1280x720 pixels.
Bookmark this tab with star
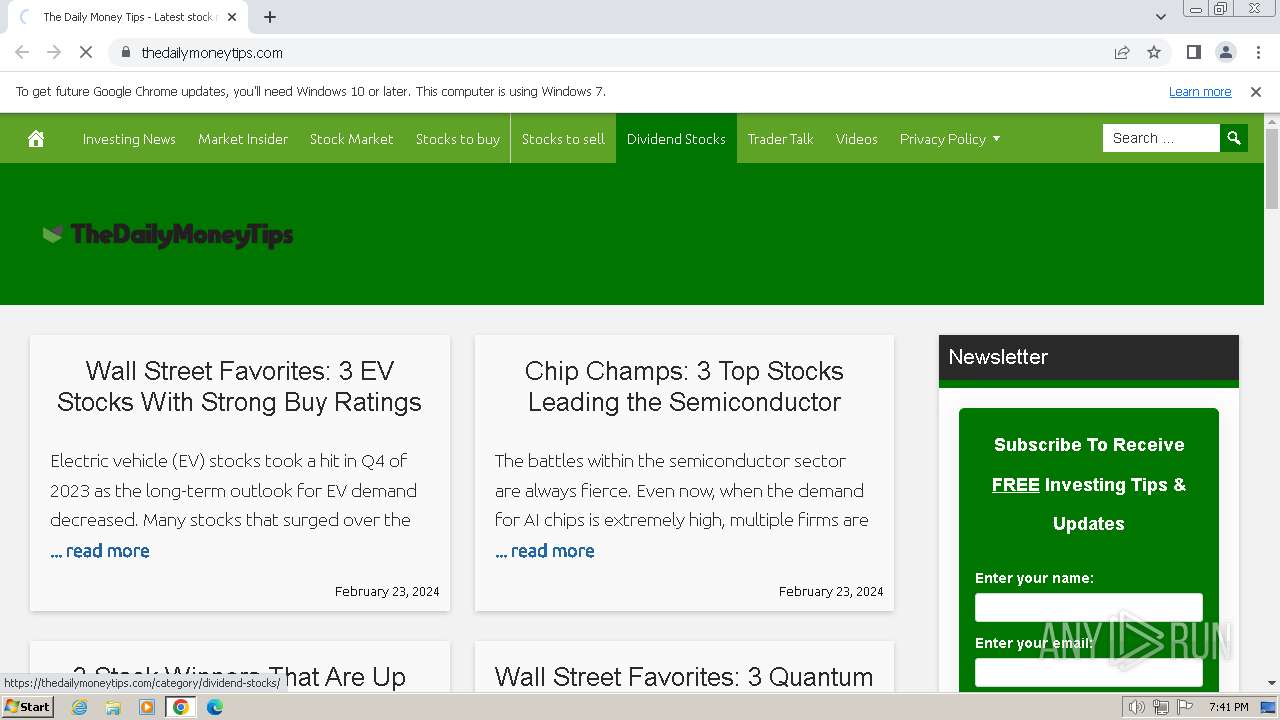1154,53
